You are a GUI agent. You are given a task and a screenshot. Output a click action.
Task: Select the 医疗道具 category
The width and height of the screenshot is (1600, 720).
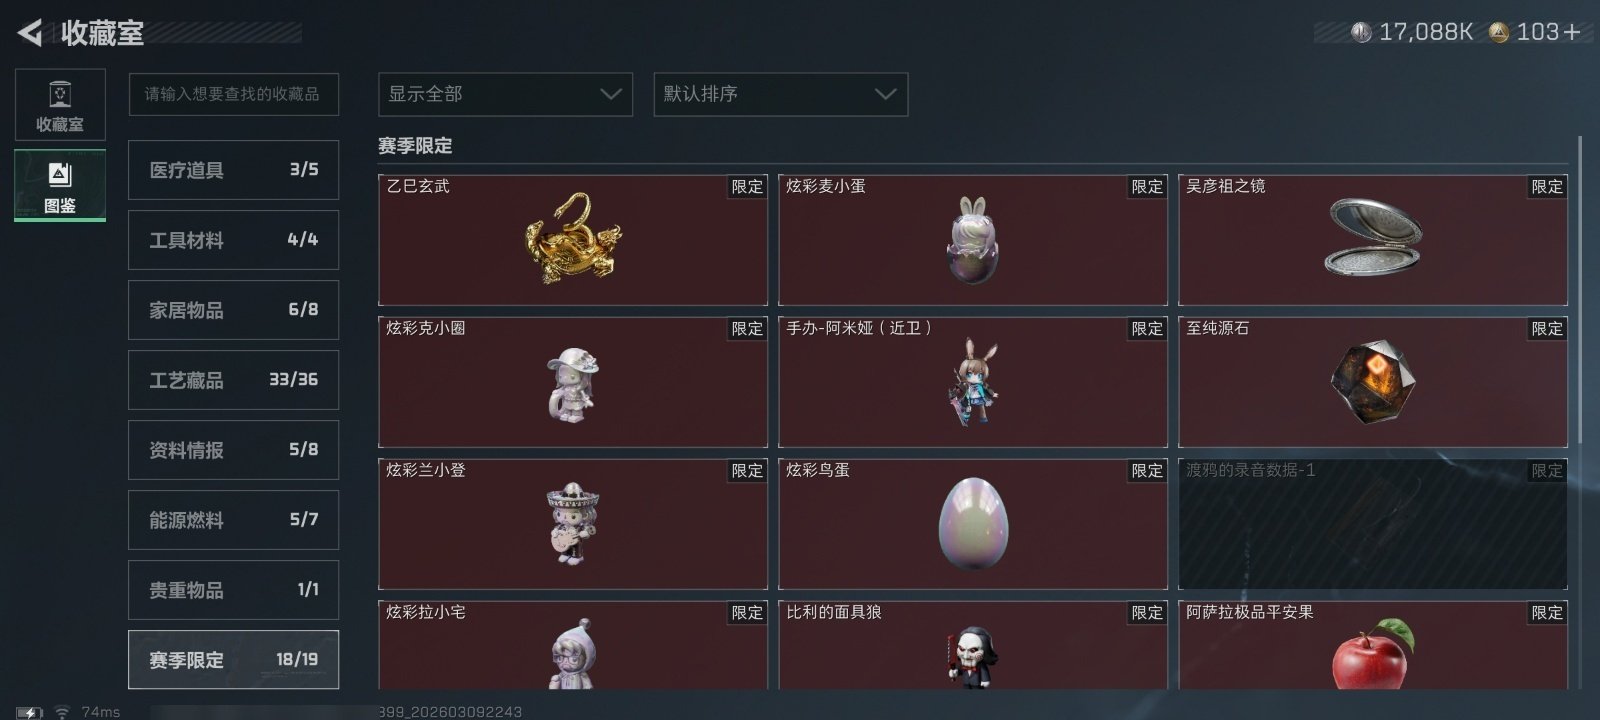click(x=234, y=170)
